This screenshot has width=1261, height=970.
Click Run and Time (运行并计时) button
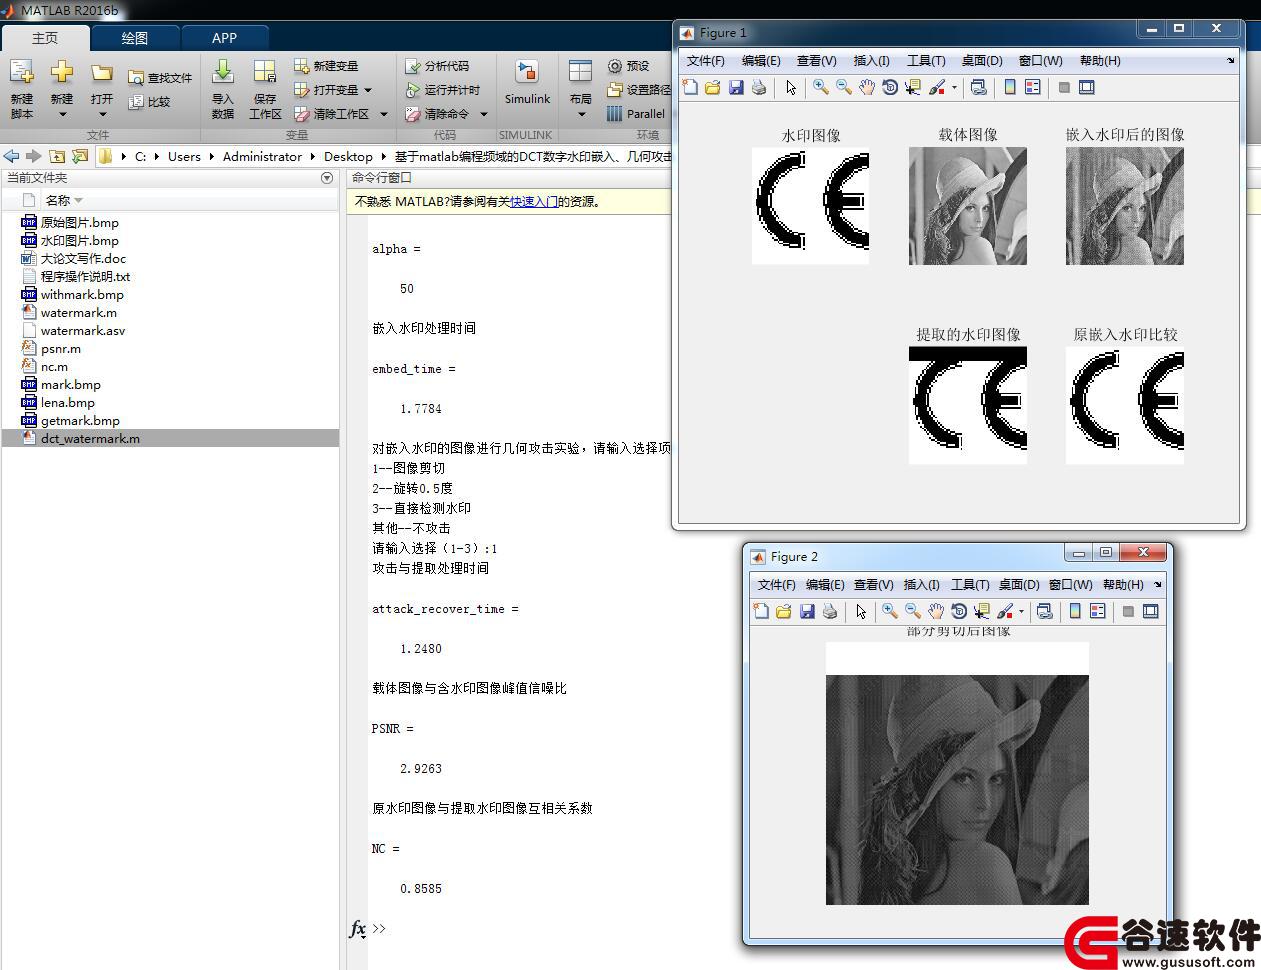click(x=443, y=90)
